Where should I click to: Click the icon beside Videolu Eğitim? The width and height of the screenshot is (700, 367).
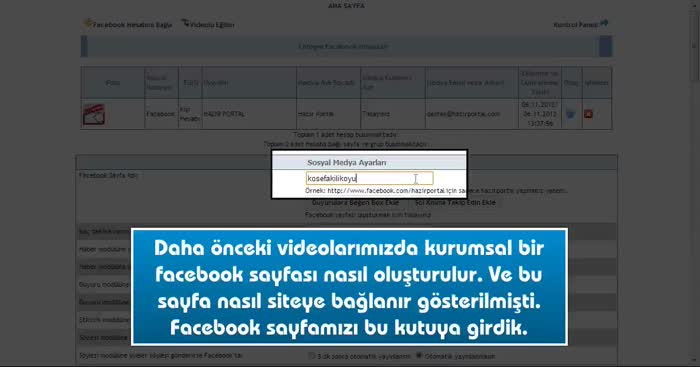pos(185,23)
